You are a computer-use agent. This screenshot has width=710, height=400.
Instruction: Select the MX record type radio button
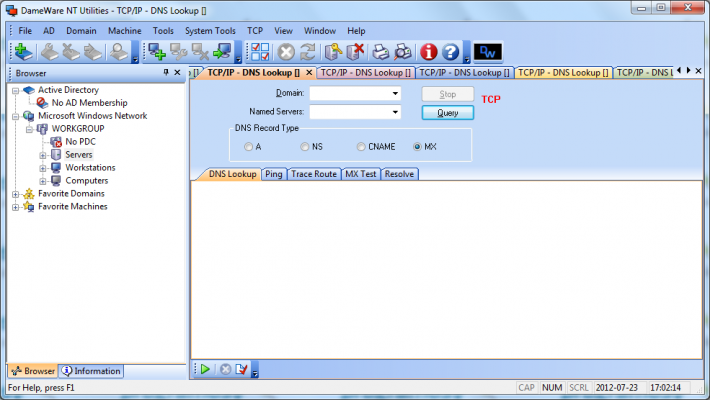[x=417, y=147]
